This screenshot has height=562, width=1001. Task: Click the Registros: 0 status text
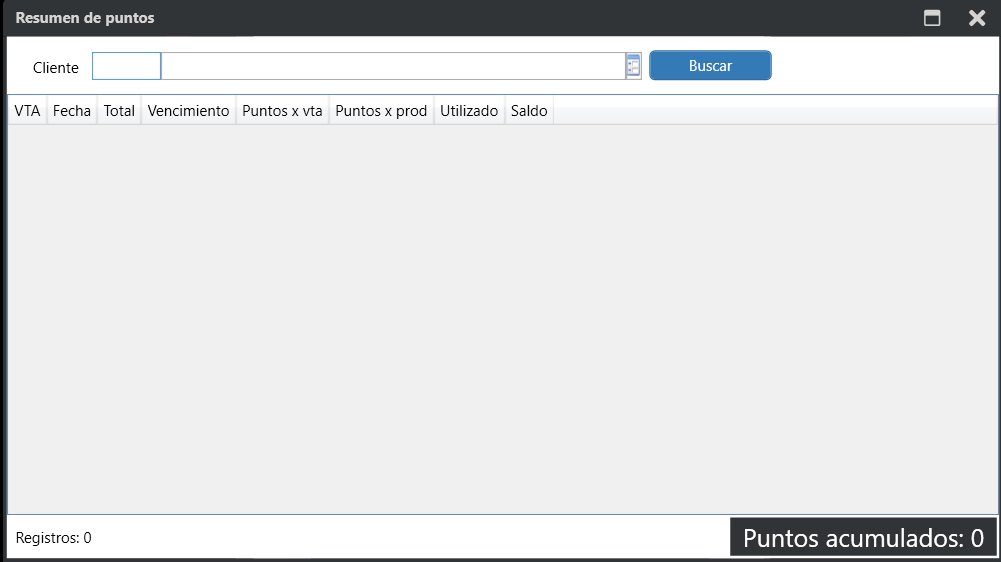[54, 538]
